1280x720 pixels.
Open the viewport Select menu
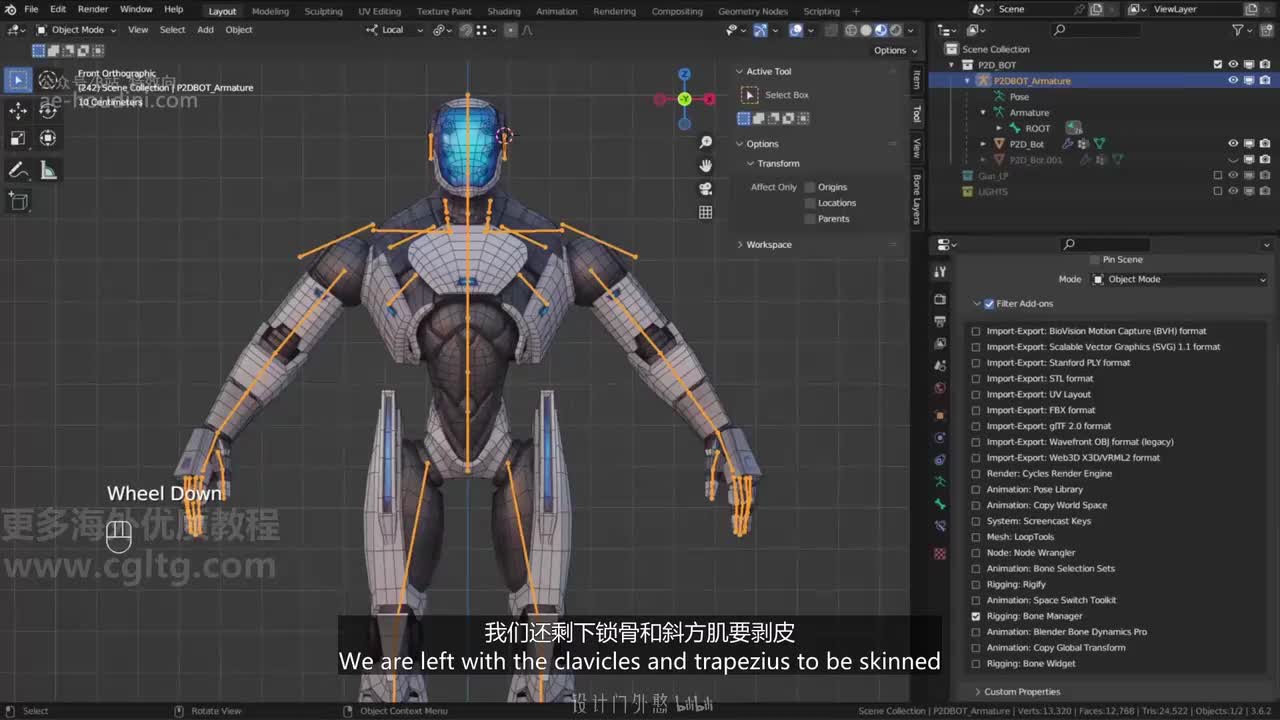click(x=172, y=30)
